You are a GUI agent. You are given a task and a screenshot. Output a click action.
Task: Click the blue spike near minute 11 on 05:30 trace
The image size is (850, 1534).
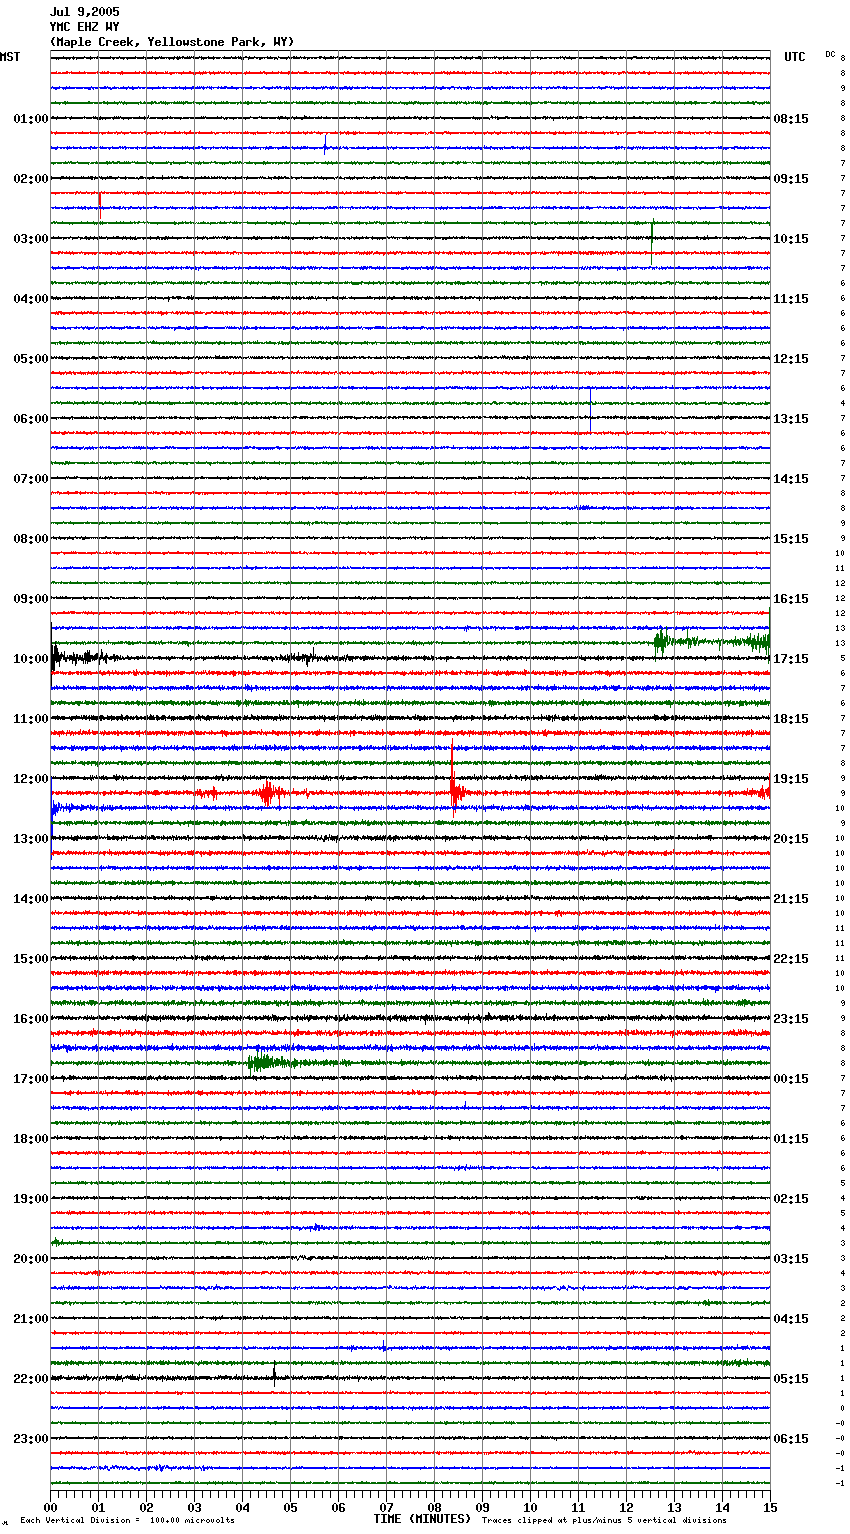590,410
